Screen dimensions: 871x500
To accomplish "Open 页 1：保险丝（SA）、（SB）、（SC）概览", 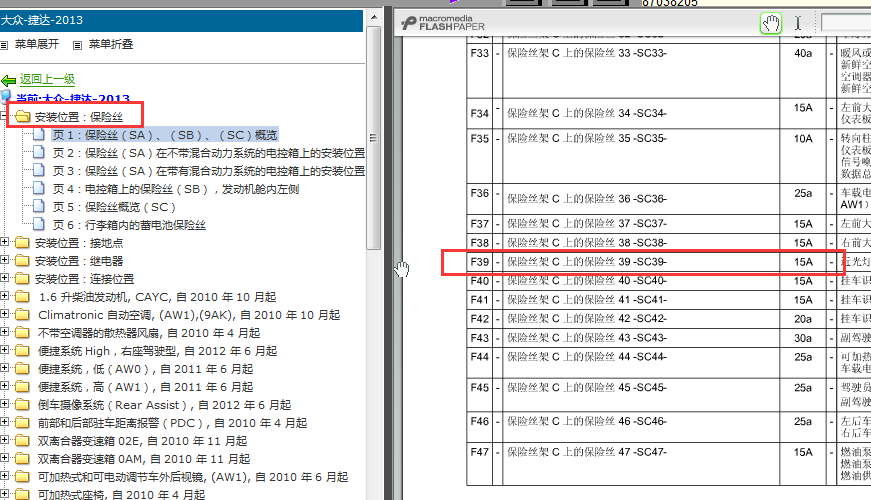I will (165, 135).
